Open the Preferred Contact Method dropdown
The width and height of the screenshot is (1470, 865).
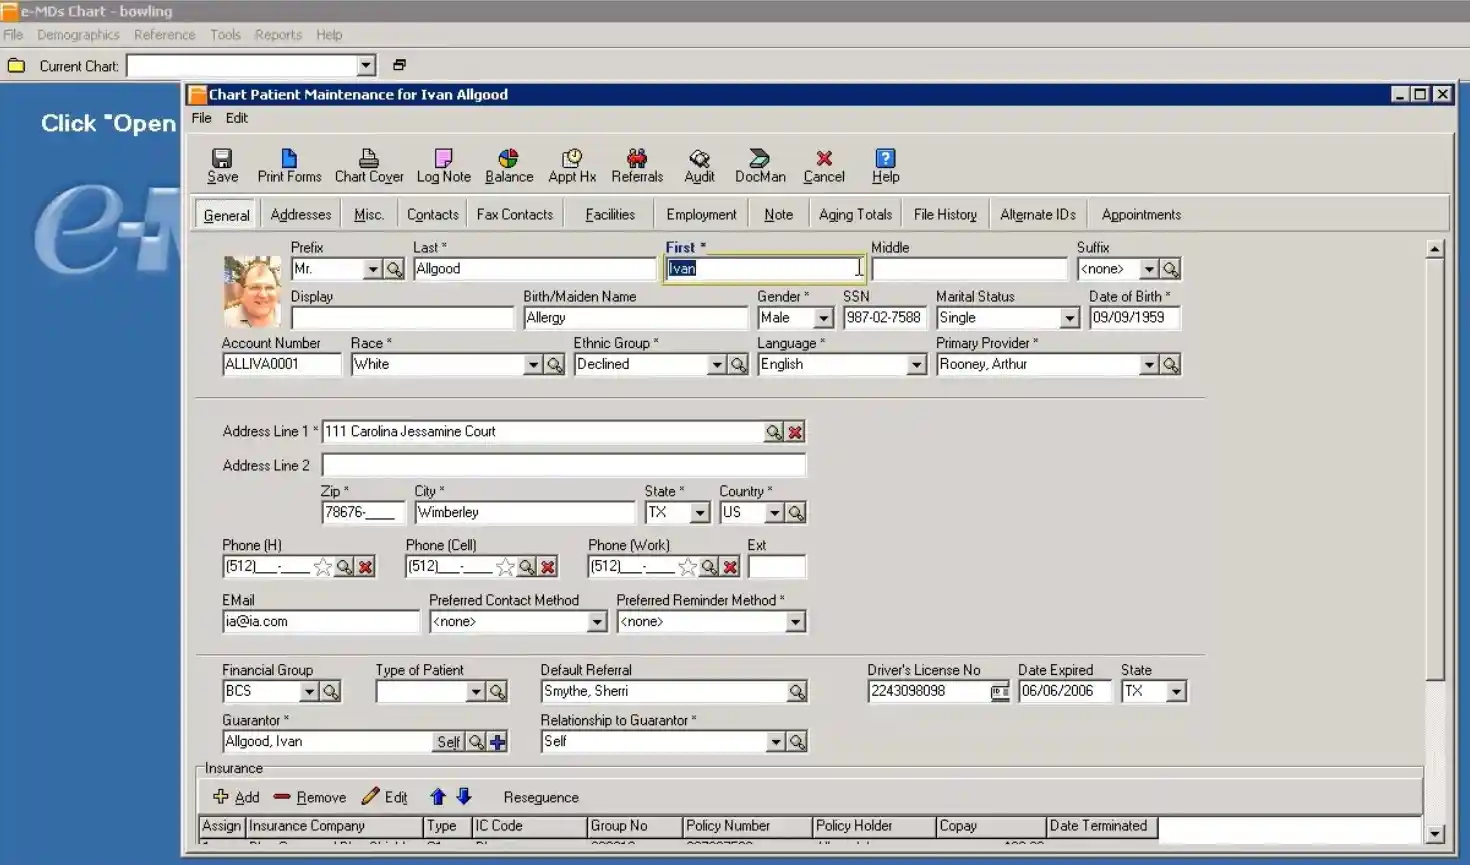click(x=598, y=621)
